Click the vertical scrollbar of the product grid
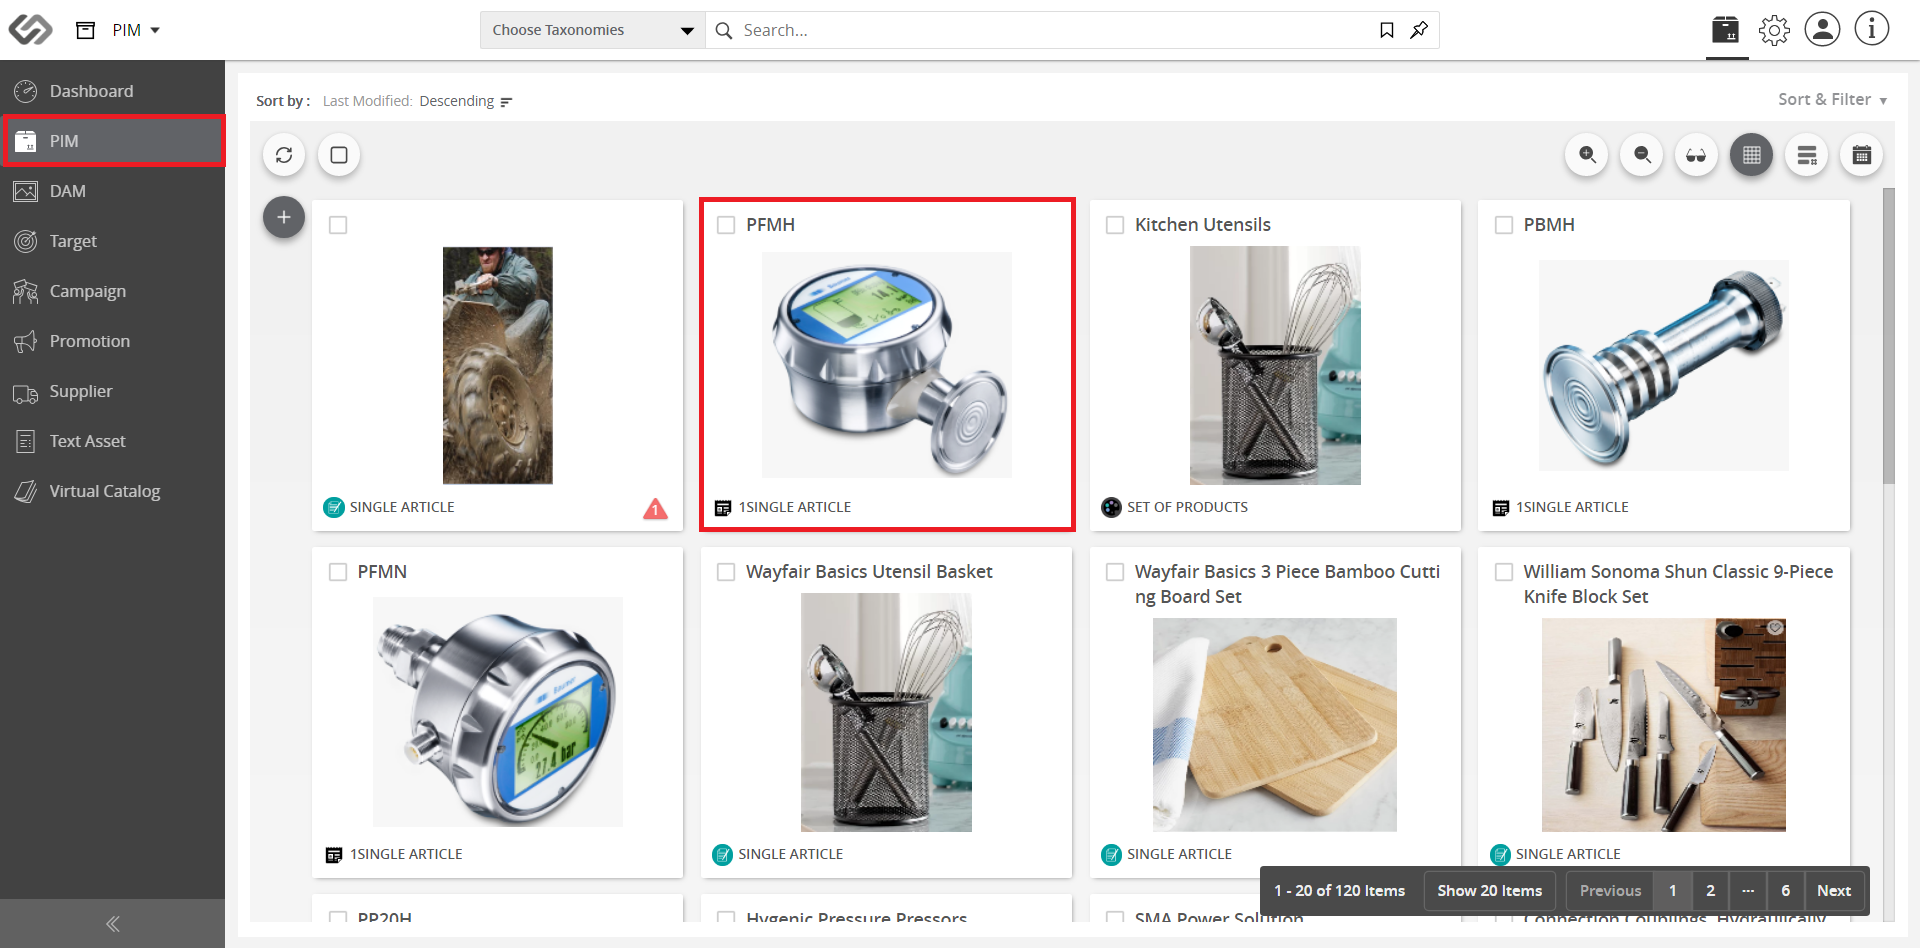Screen dimensions: 1920x948 (x=1889, y=336)
